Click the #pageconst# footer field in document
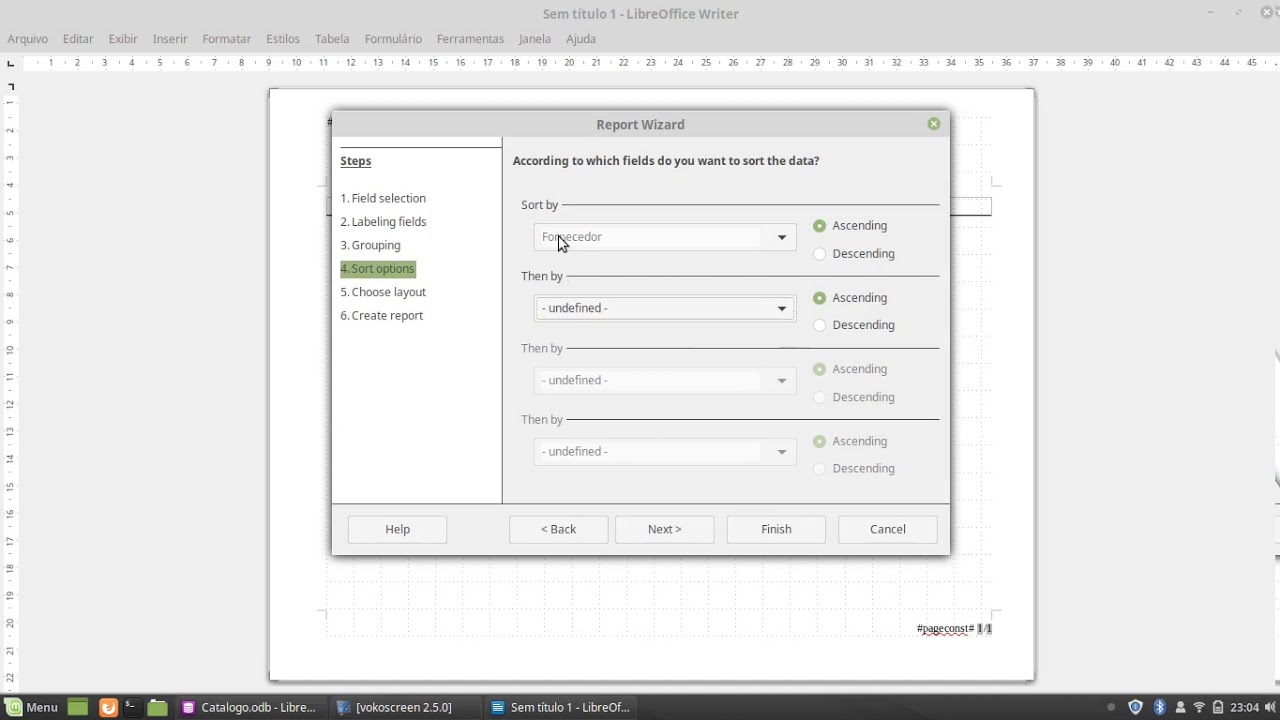This screenshot has width=1280, height=720. 945,629
